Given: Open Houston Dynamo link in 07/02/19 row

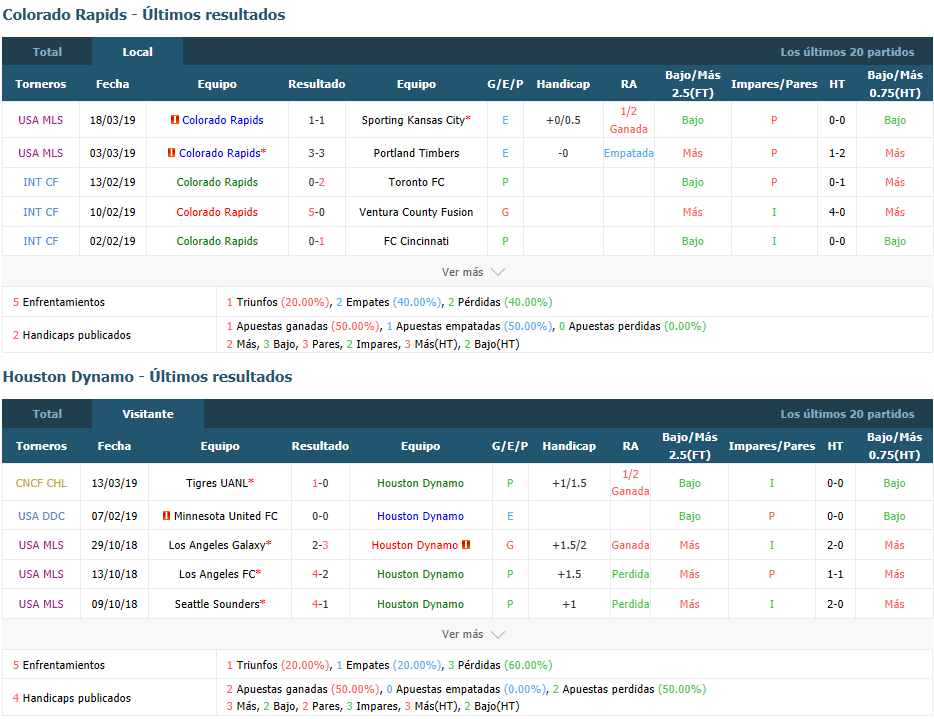Looking at the screenshot, I should coord(421,516).
